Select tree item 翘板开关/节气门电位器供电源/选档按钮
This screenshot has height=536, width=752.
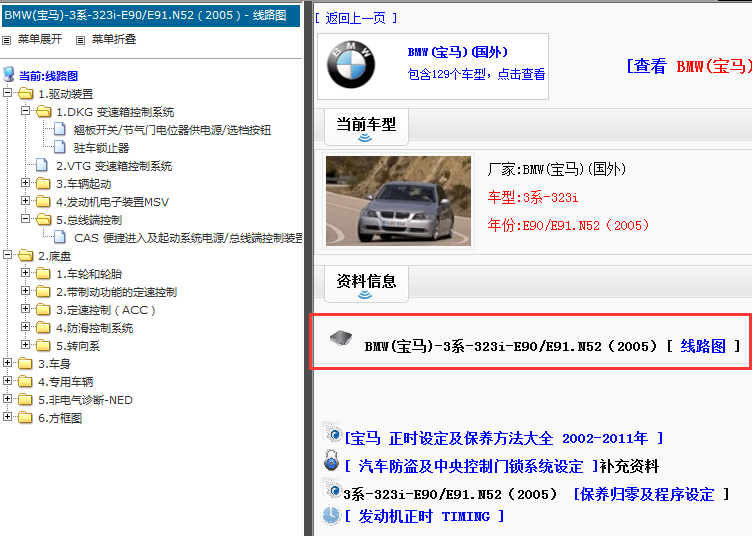tap(172, 130)
